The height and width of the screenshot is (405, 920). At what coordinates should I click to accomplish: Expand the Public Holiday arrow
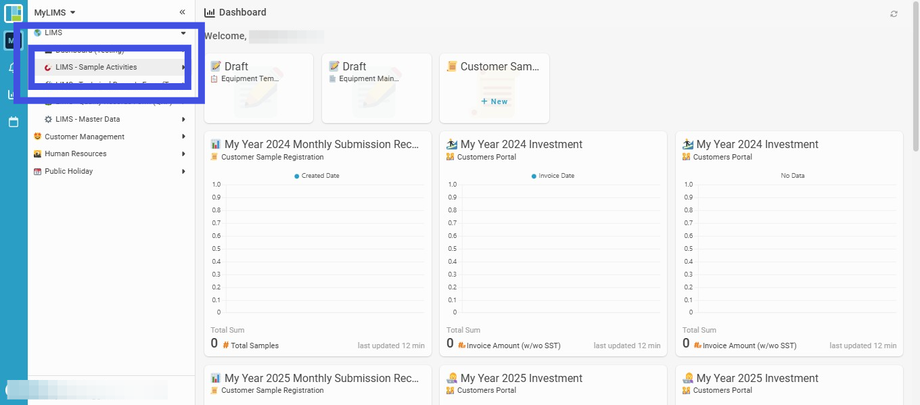pos(183,171)
